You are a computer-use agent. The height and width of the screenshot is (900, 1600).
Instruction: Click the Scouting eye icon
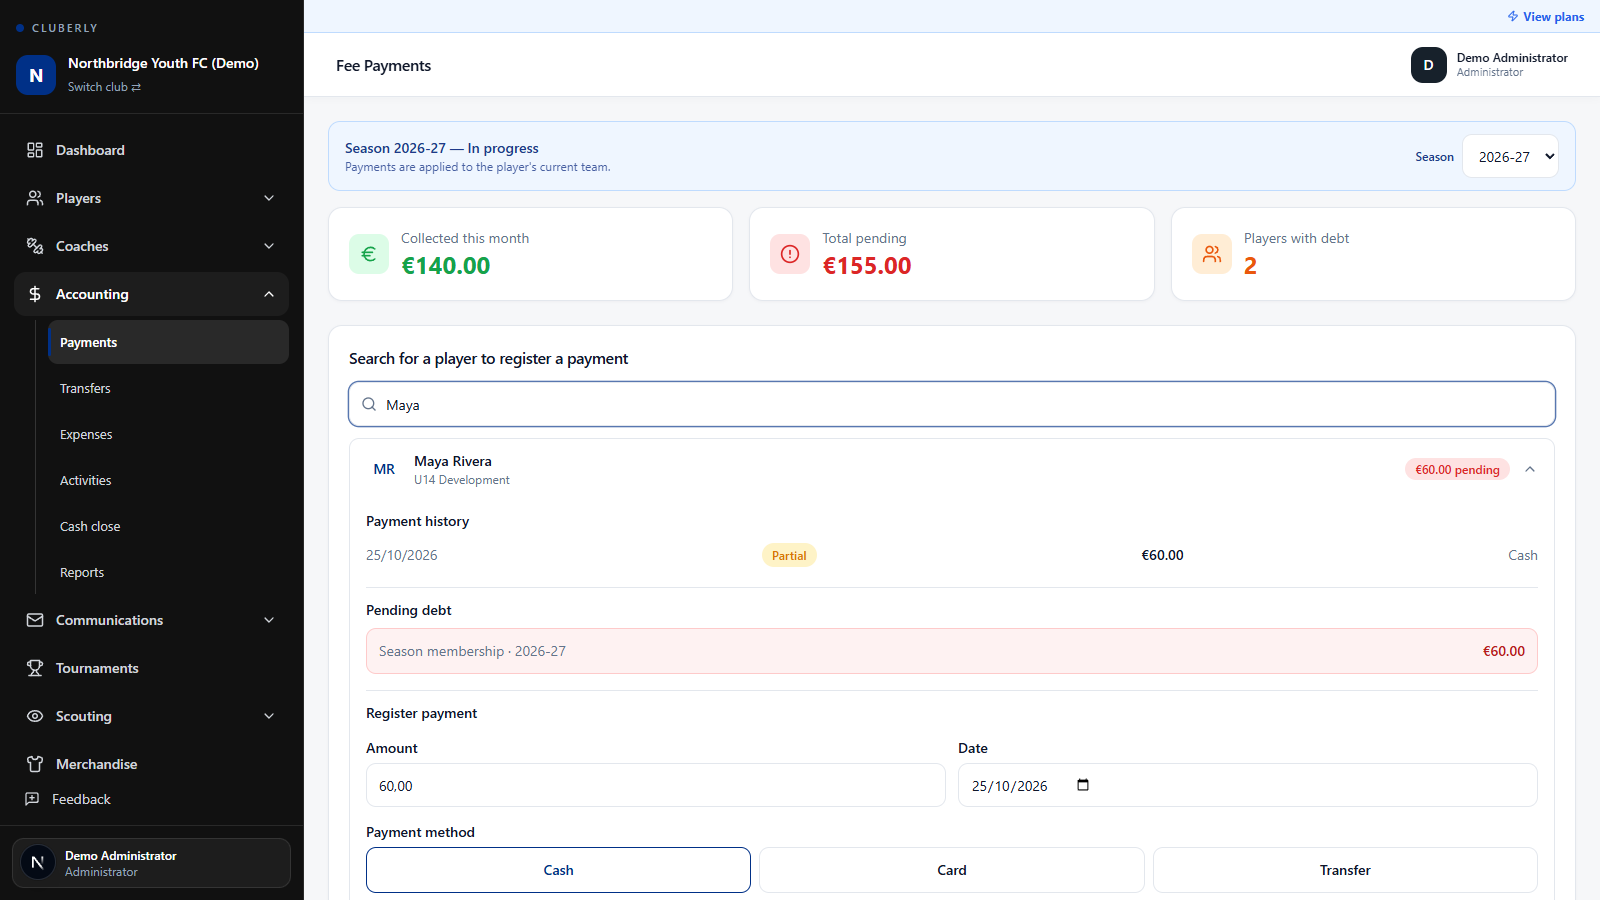point(35,716)
